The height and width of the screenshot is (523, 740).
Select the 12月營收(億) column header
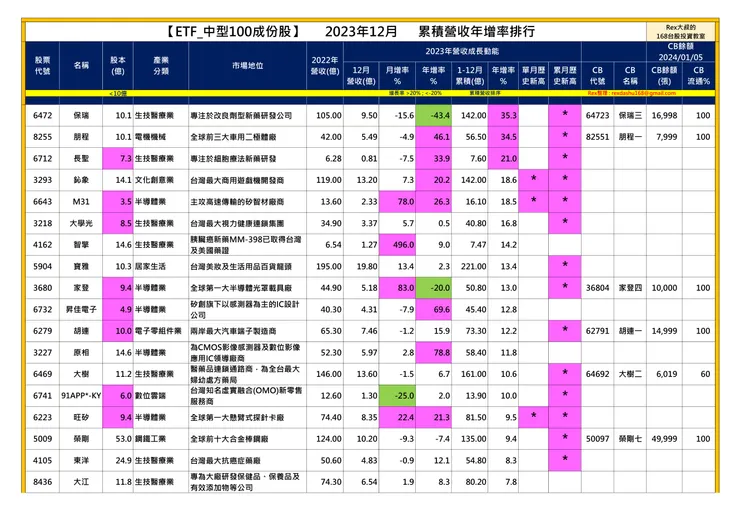click(x=361, y=76)
